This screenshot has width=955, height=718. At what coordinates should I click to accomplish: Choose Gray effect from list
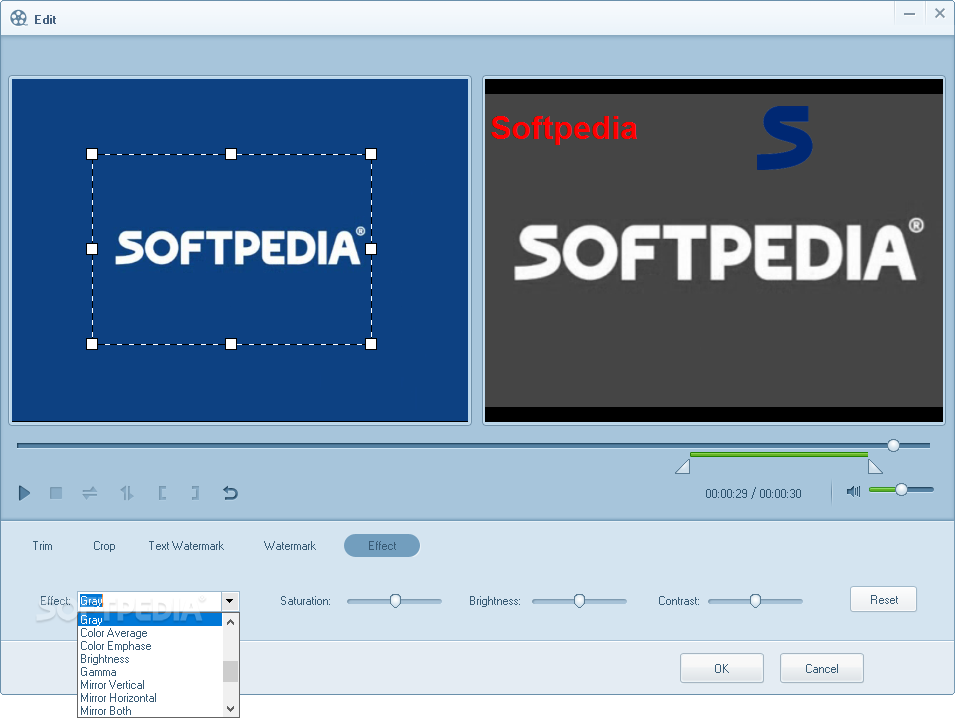click(x=150, y=620)
